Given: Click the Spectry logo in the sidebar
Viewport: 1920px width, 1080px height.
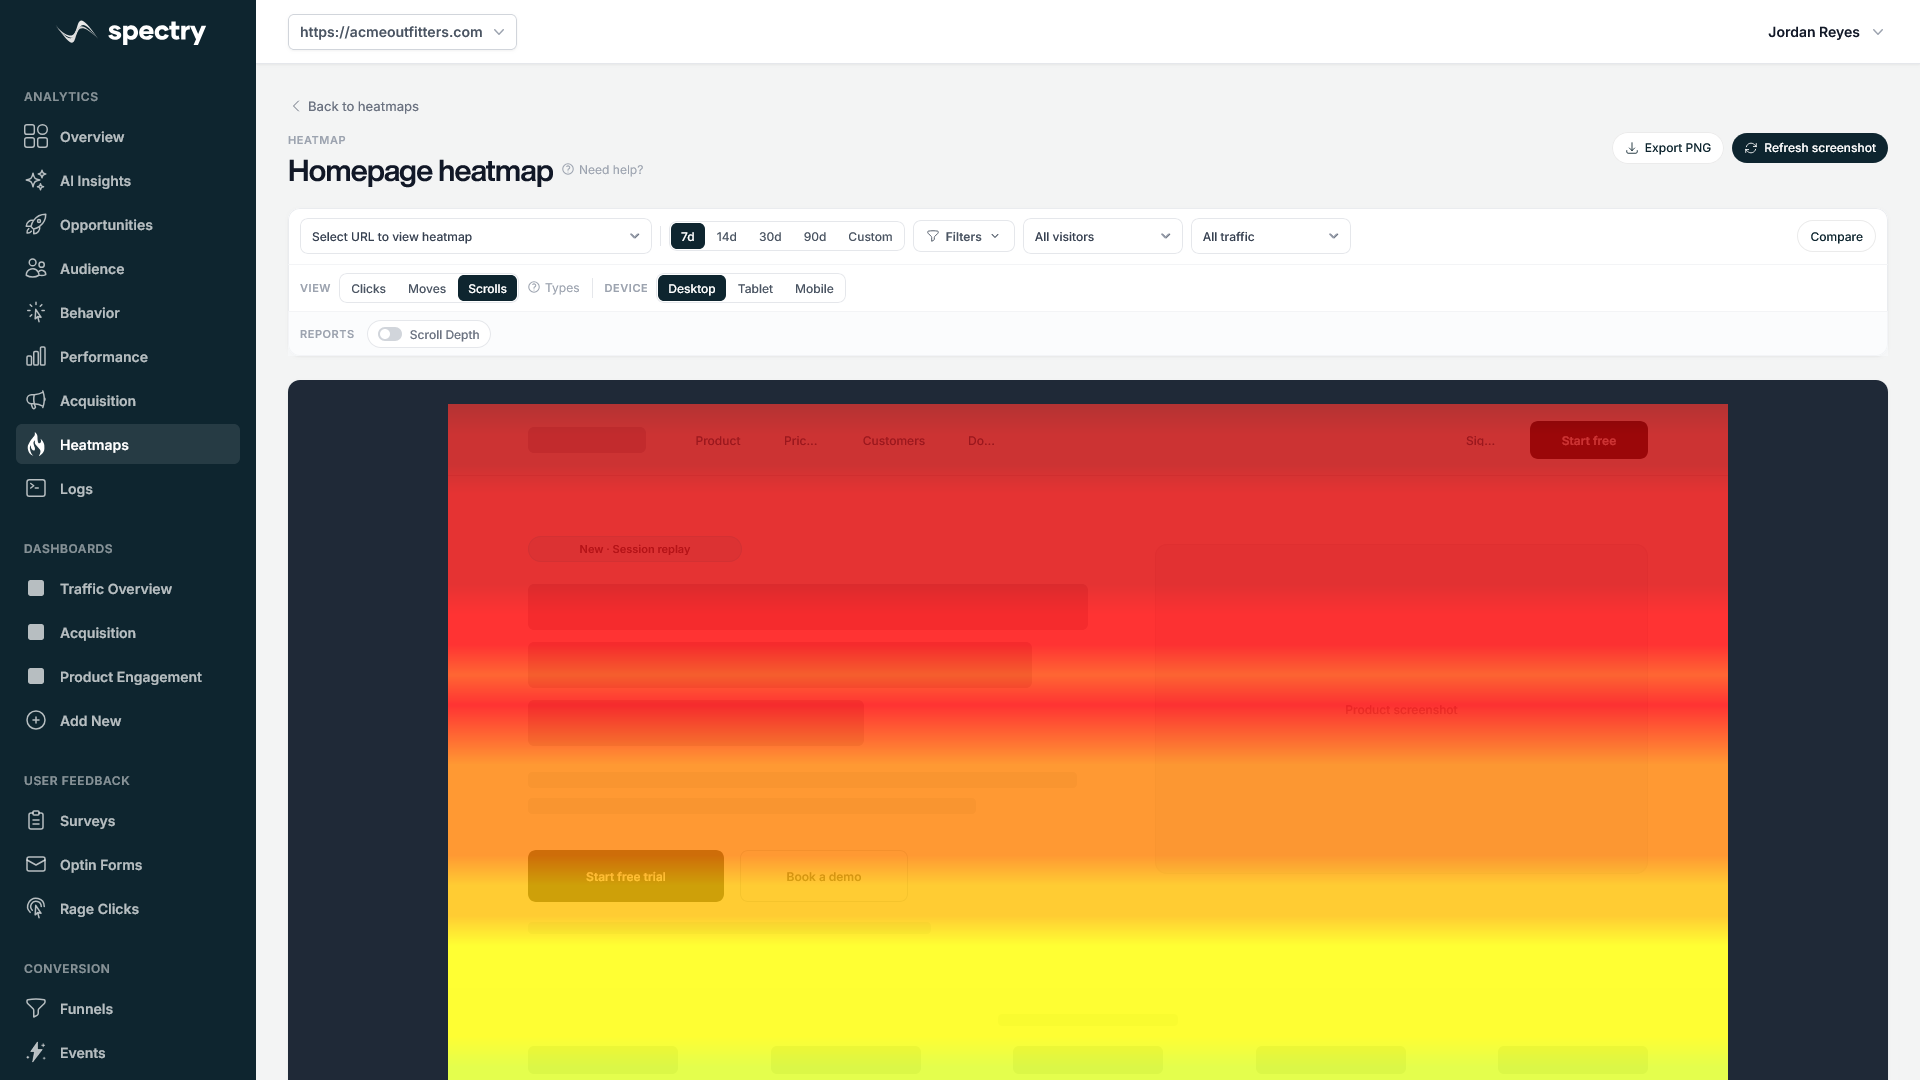Looking at the screenshot, I should tap(131, 32).
